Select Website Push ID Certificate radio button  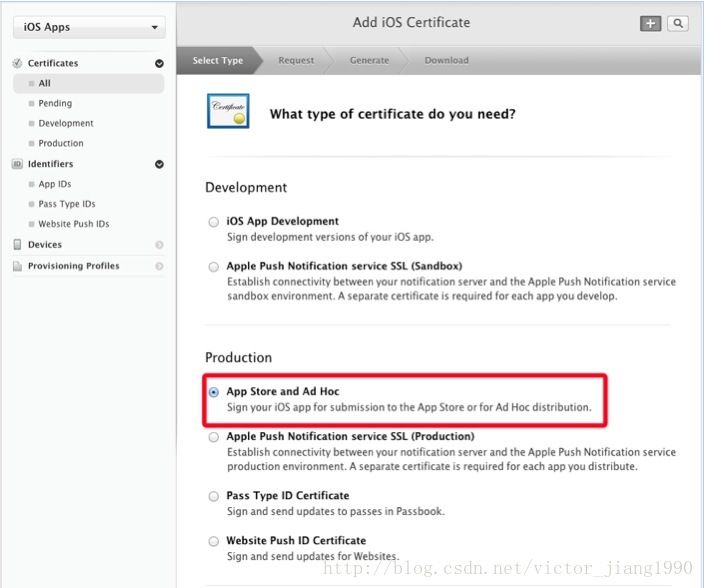click(x=214, y=541)
